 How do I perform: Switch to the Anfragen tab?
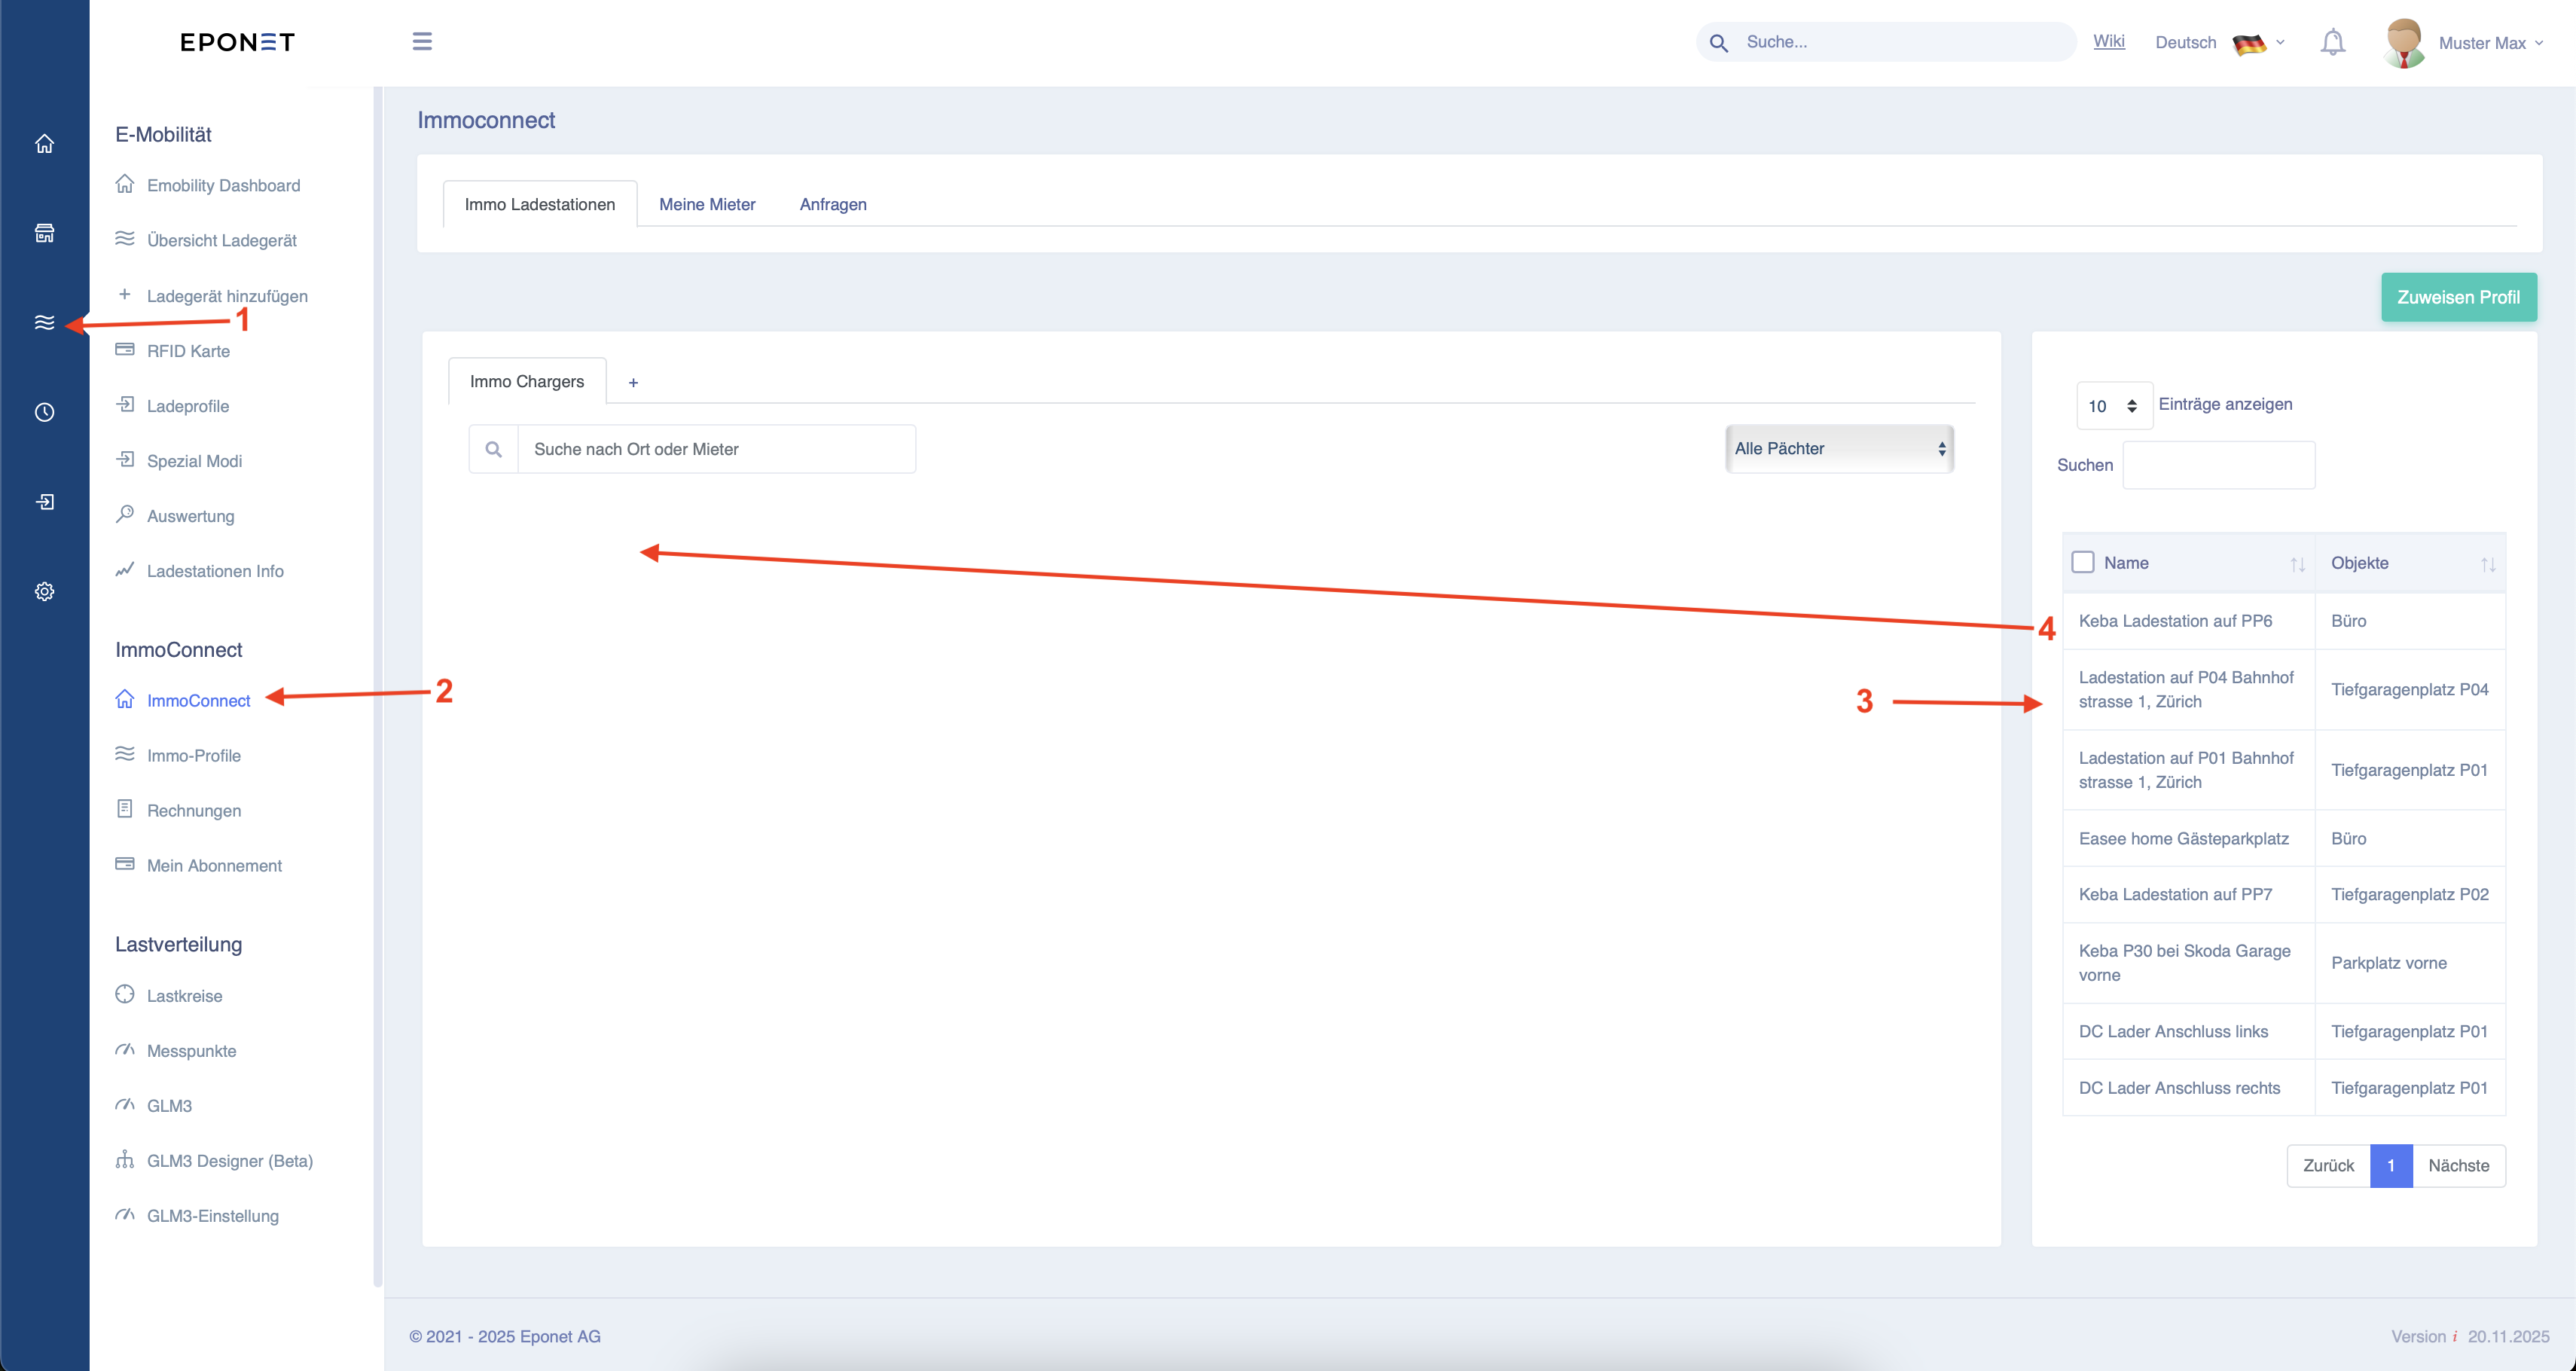point(833,204)
